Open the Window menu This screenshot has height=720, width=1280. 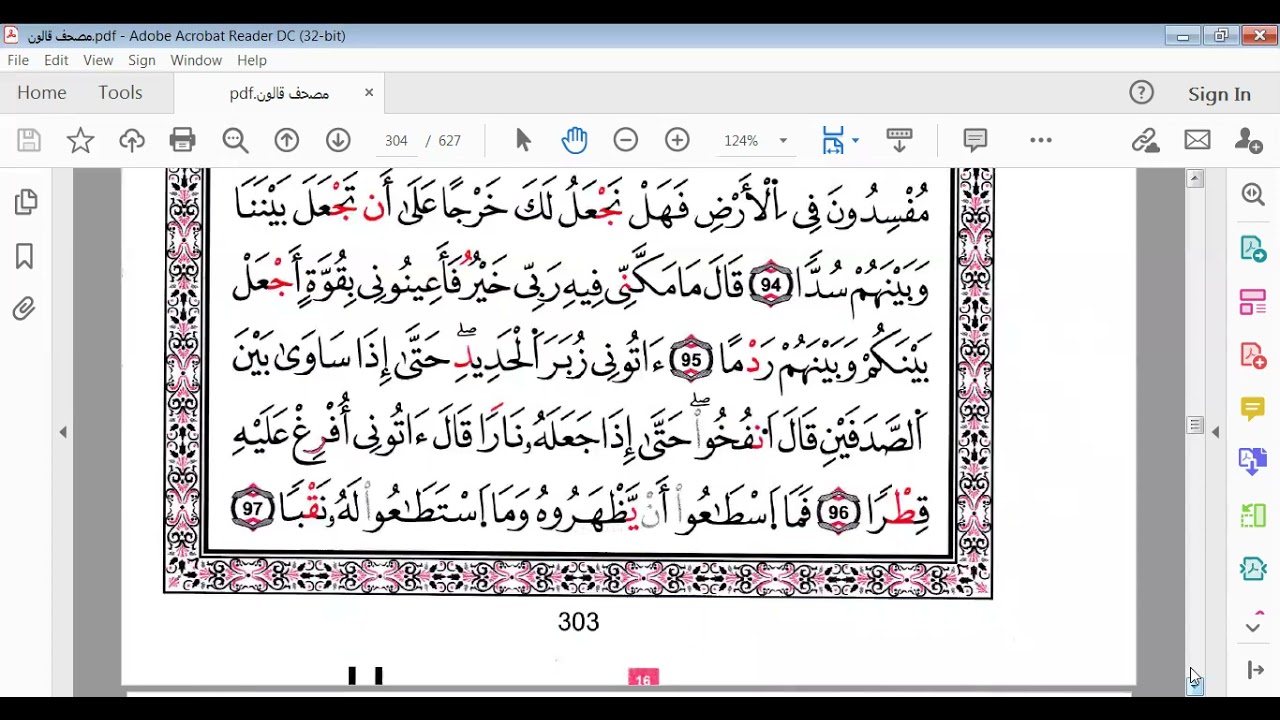[x=196, y=60]
